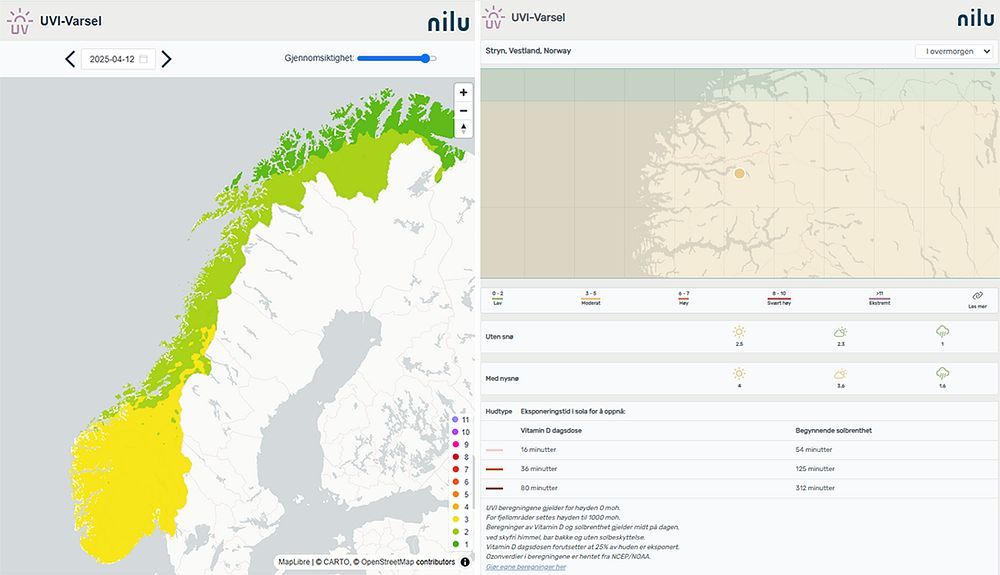Click legend dot for UV index 4
Screen dimensions: 1000x575
click(455, 507)
